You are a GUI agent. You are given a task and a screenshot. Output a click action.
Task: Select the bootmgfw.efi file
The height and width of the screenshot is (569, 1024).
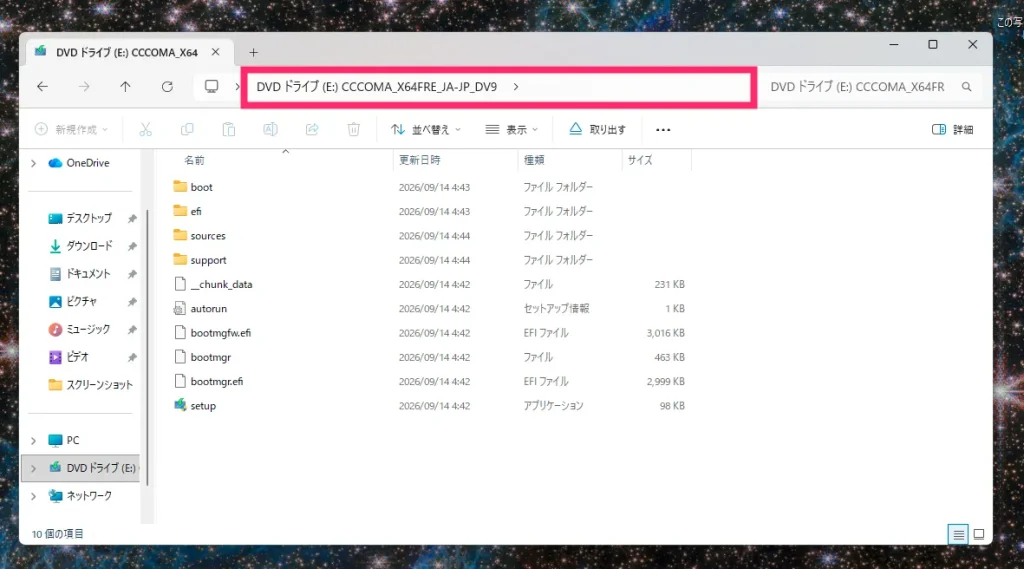pyautogui.click(x=221, y=333)
